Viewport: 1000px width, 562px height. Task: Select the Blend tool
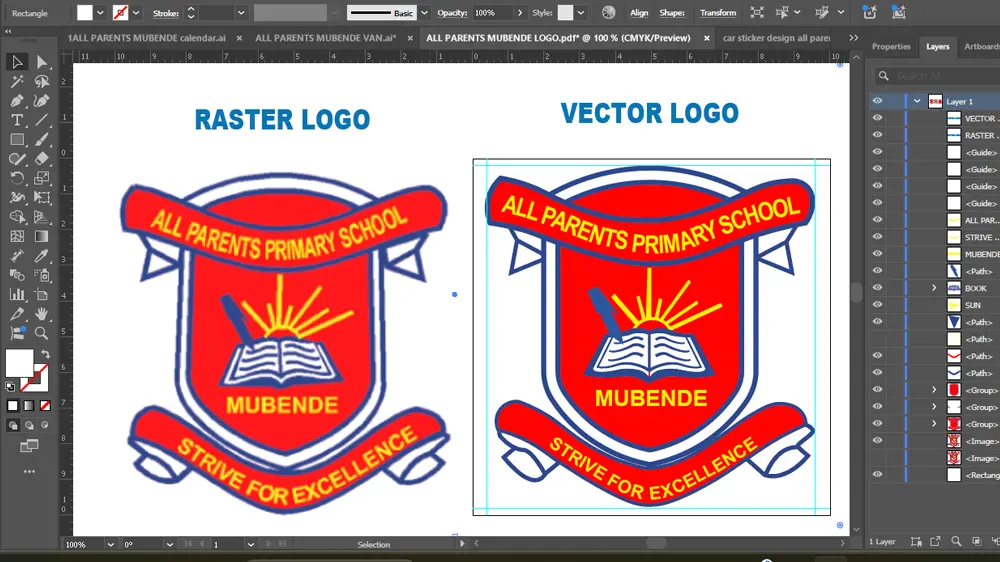(17, 276)
